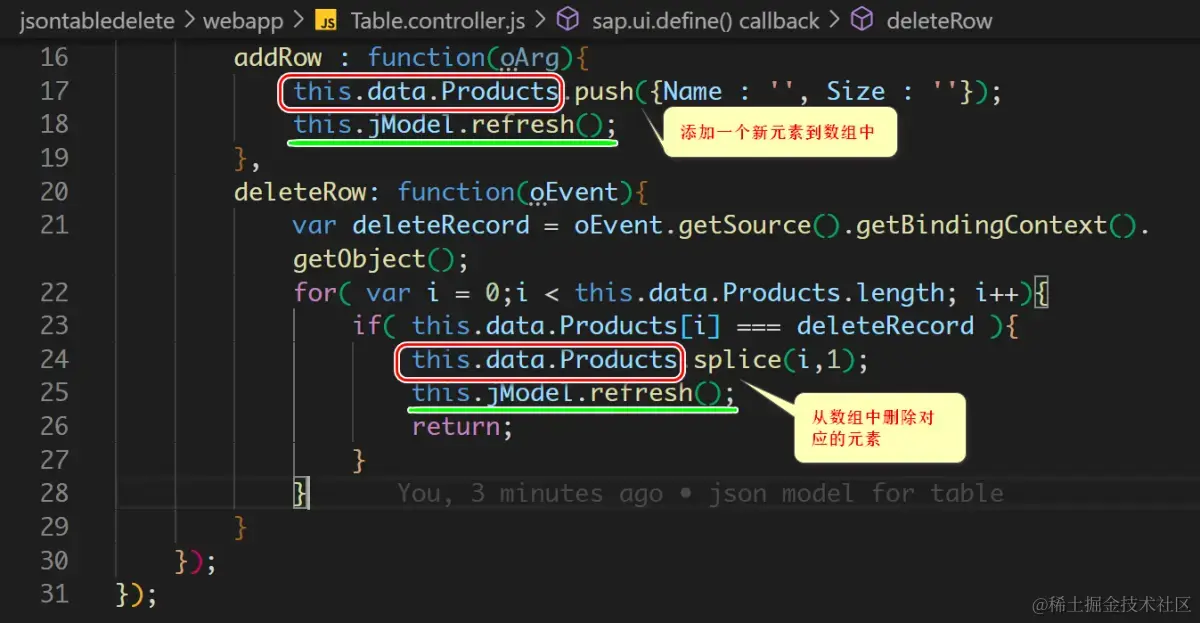Place cursor at highlighted closing brace line 28
The image size is (1200, 623).
tap(301, 494)
